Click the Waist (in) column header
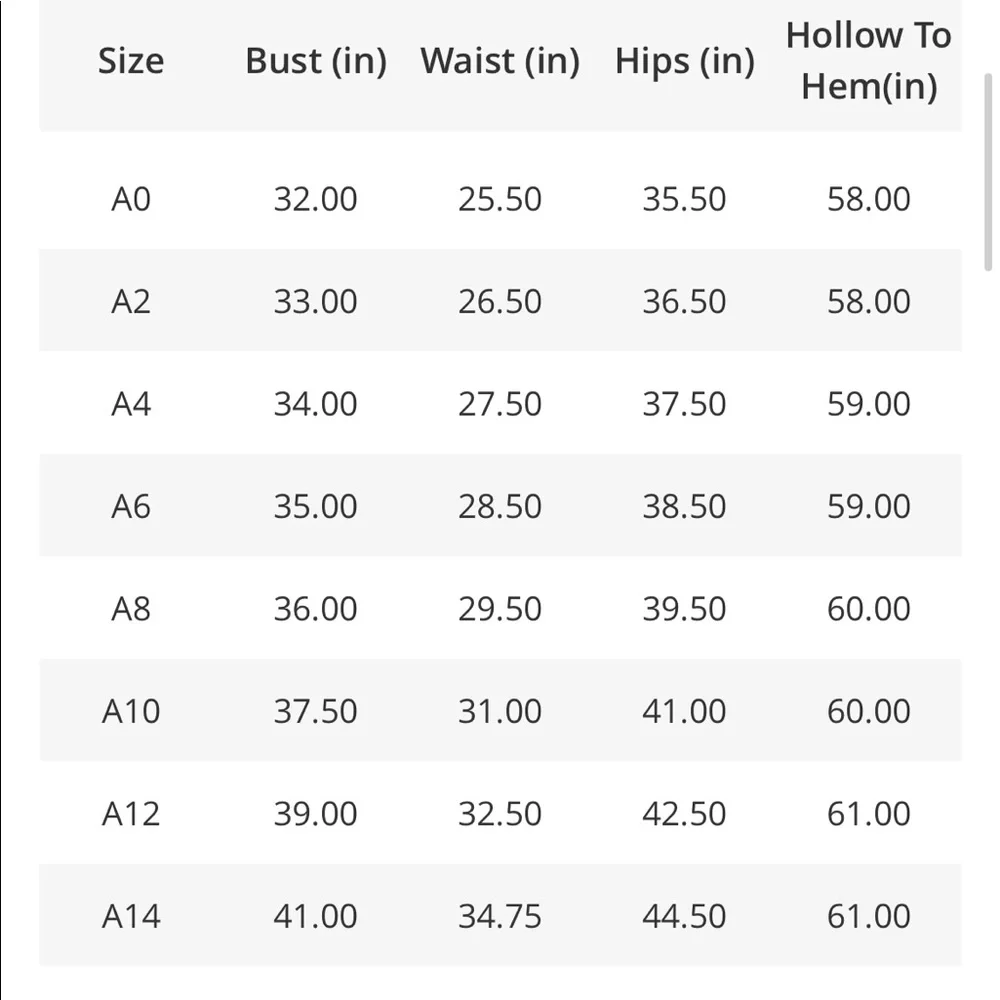The width and height of the screenshot is (1000, 1000). point(500,61)
